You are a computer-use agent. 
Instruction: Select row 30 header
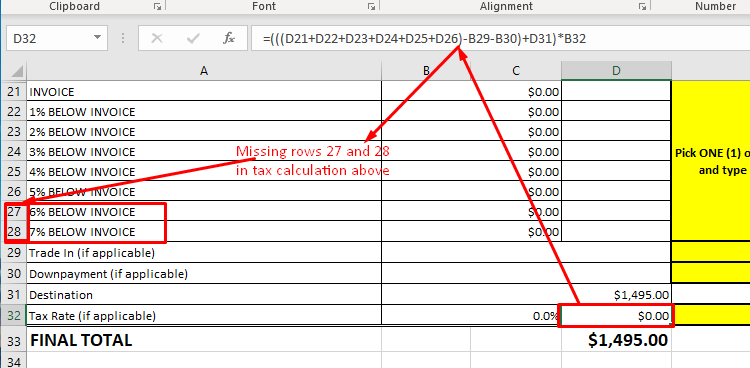[14, 273]
